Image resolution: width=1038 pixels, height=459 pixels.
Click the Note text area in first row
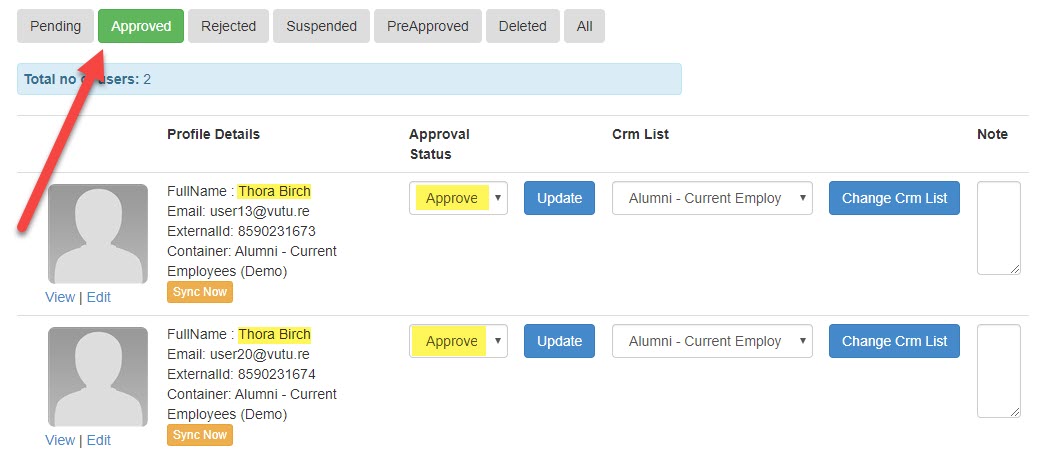(999, 228)
